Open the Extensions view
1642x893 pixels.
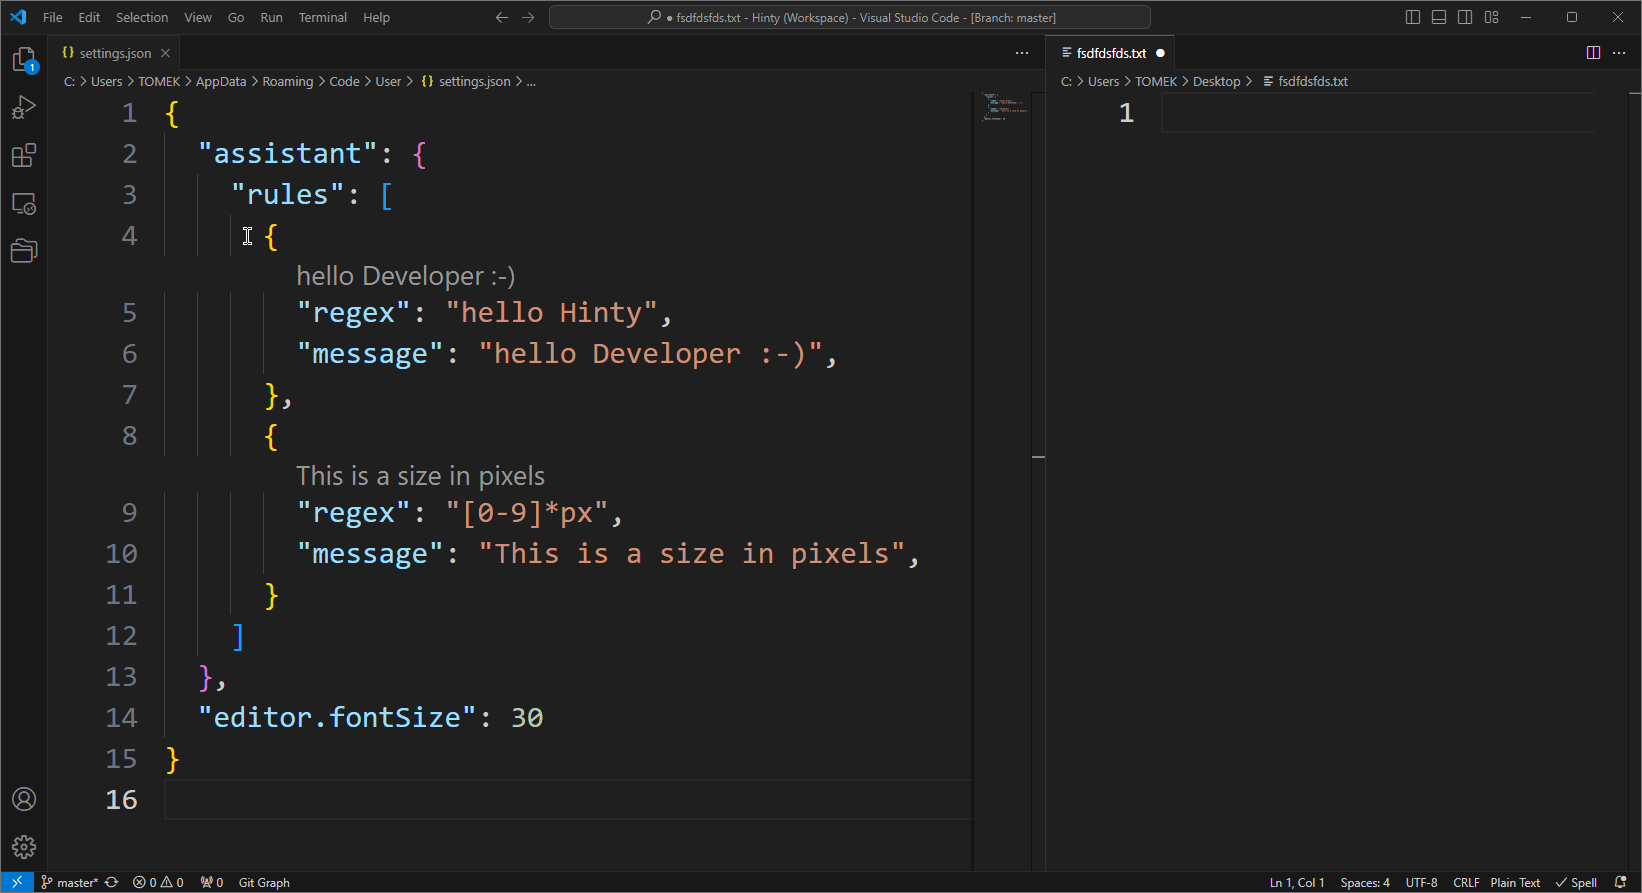click(x=24, y=156)
